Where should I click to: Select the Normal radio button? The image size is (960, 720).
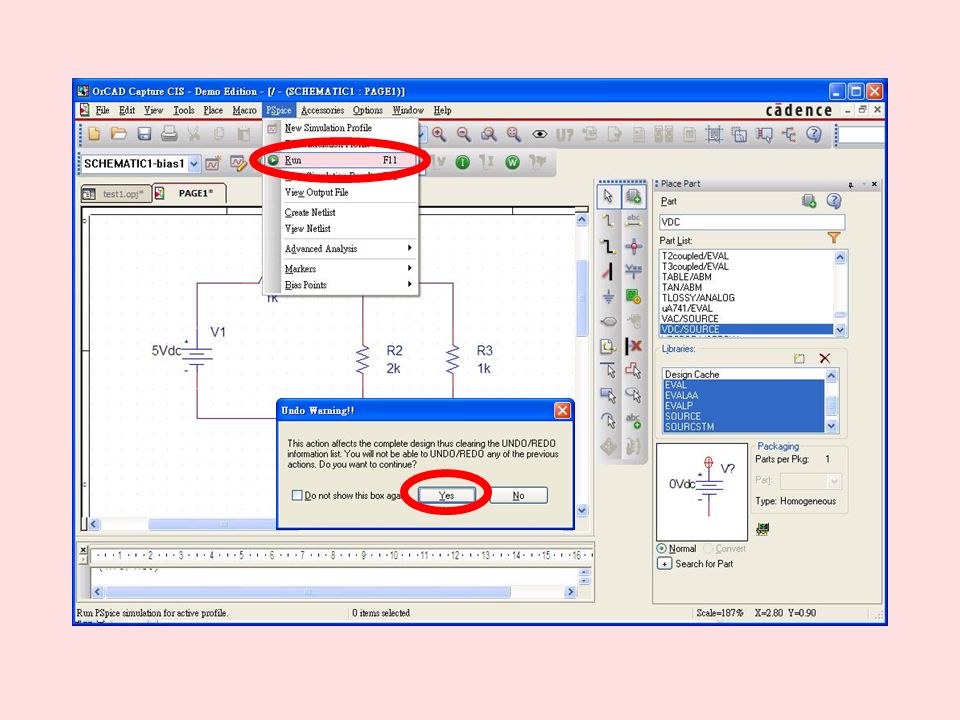coord(661,549)
